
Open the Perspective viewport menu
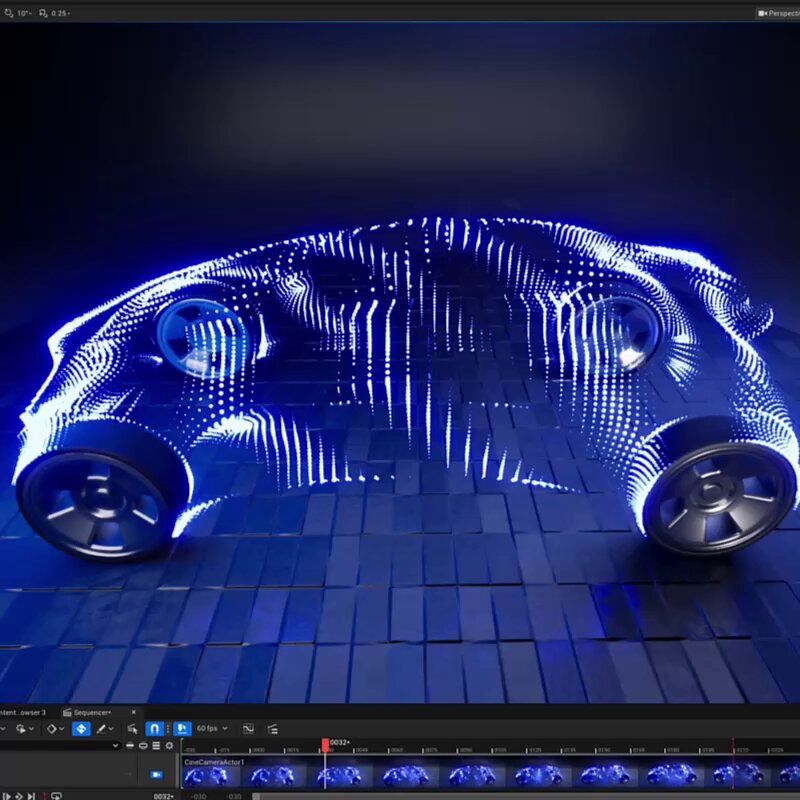[778, 13]
